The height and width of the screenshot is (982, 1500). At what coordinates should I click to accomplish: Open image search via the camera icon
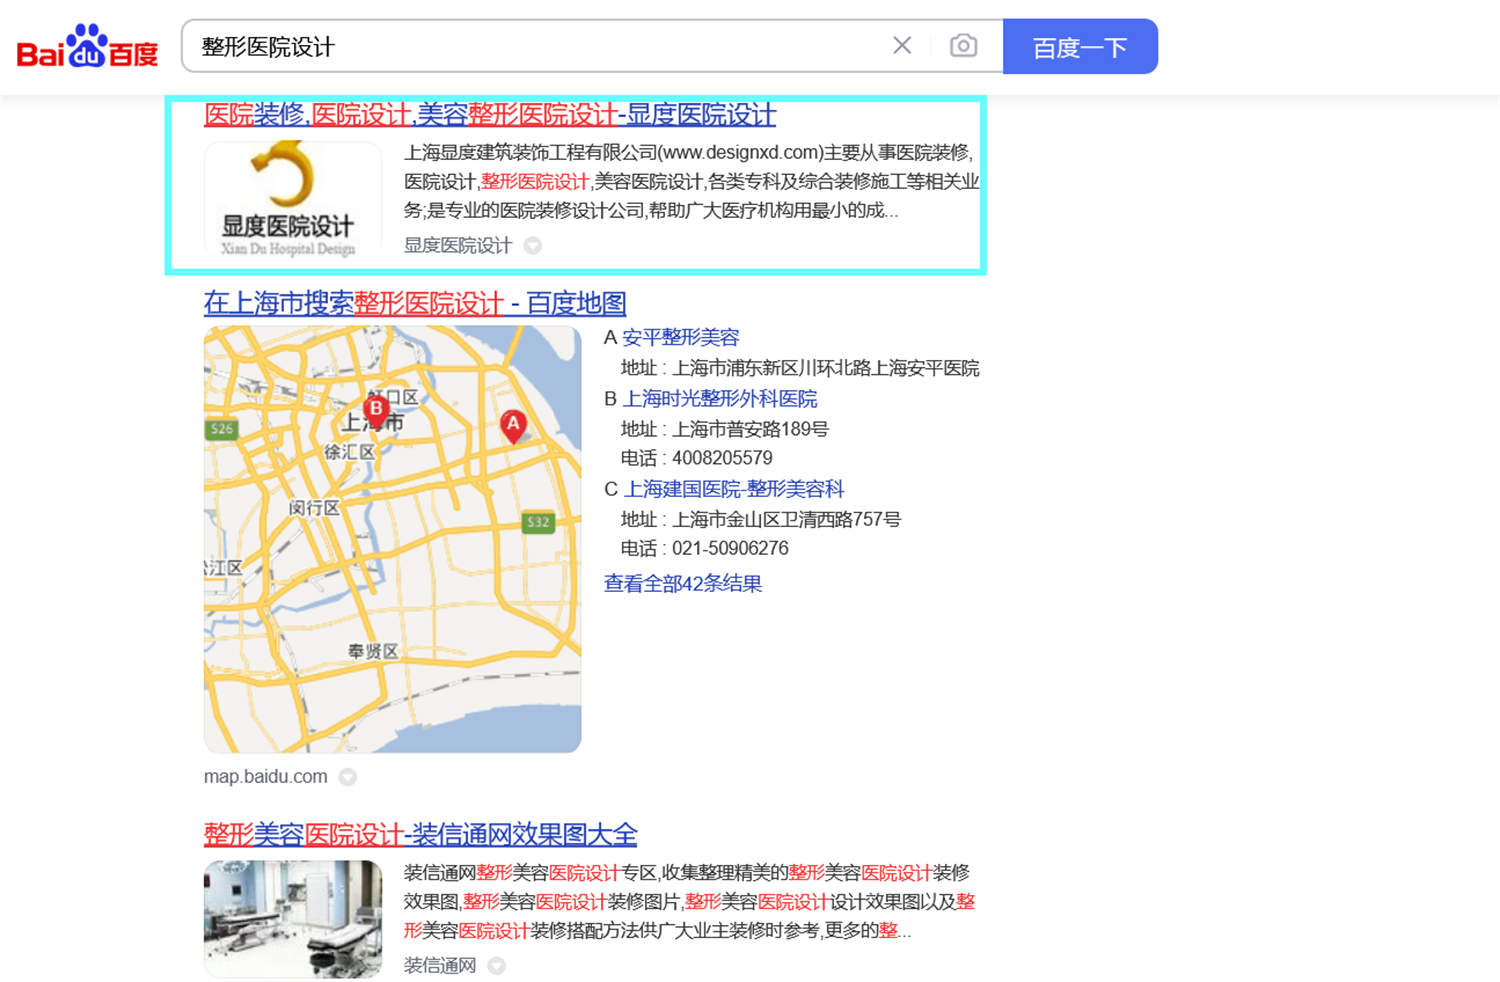coord(963,45)
